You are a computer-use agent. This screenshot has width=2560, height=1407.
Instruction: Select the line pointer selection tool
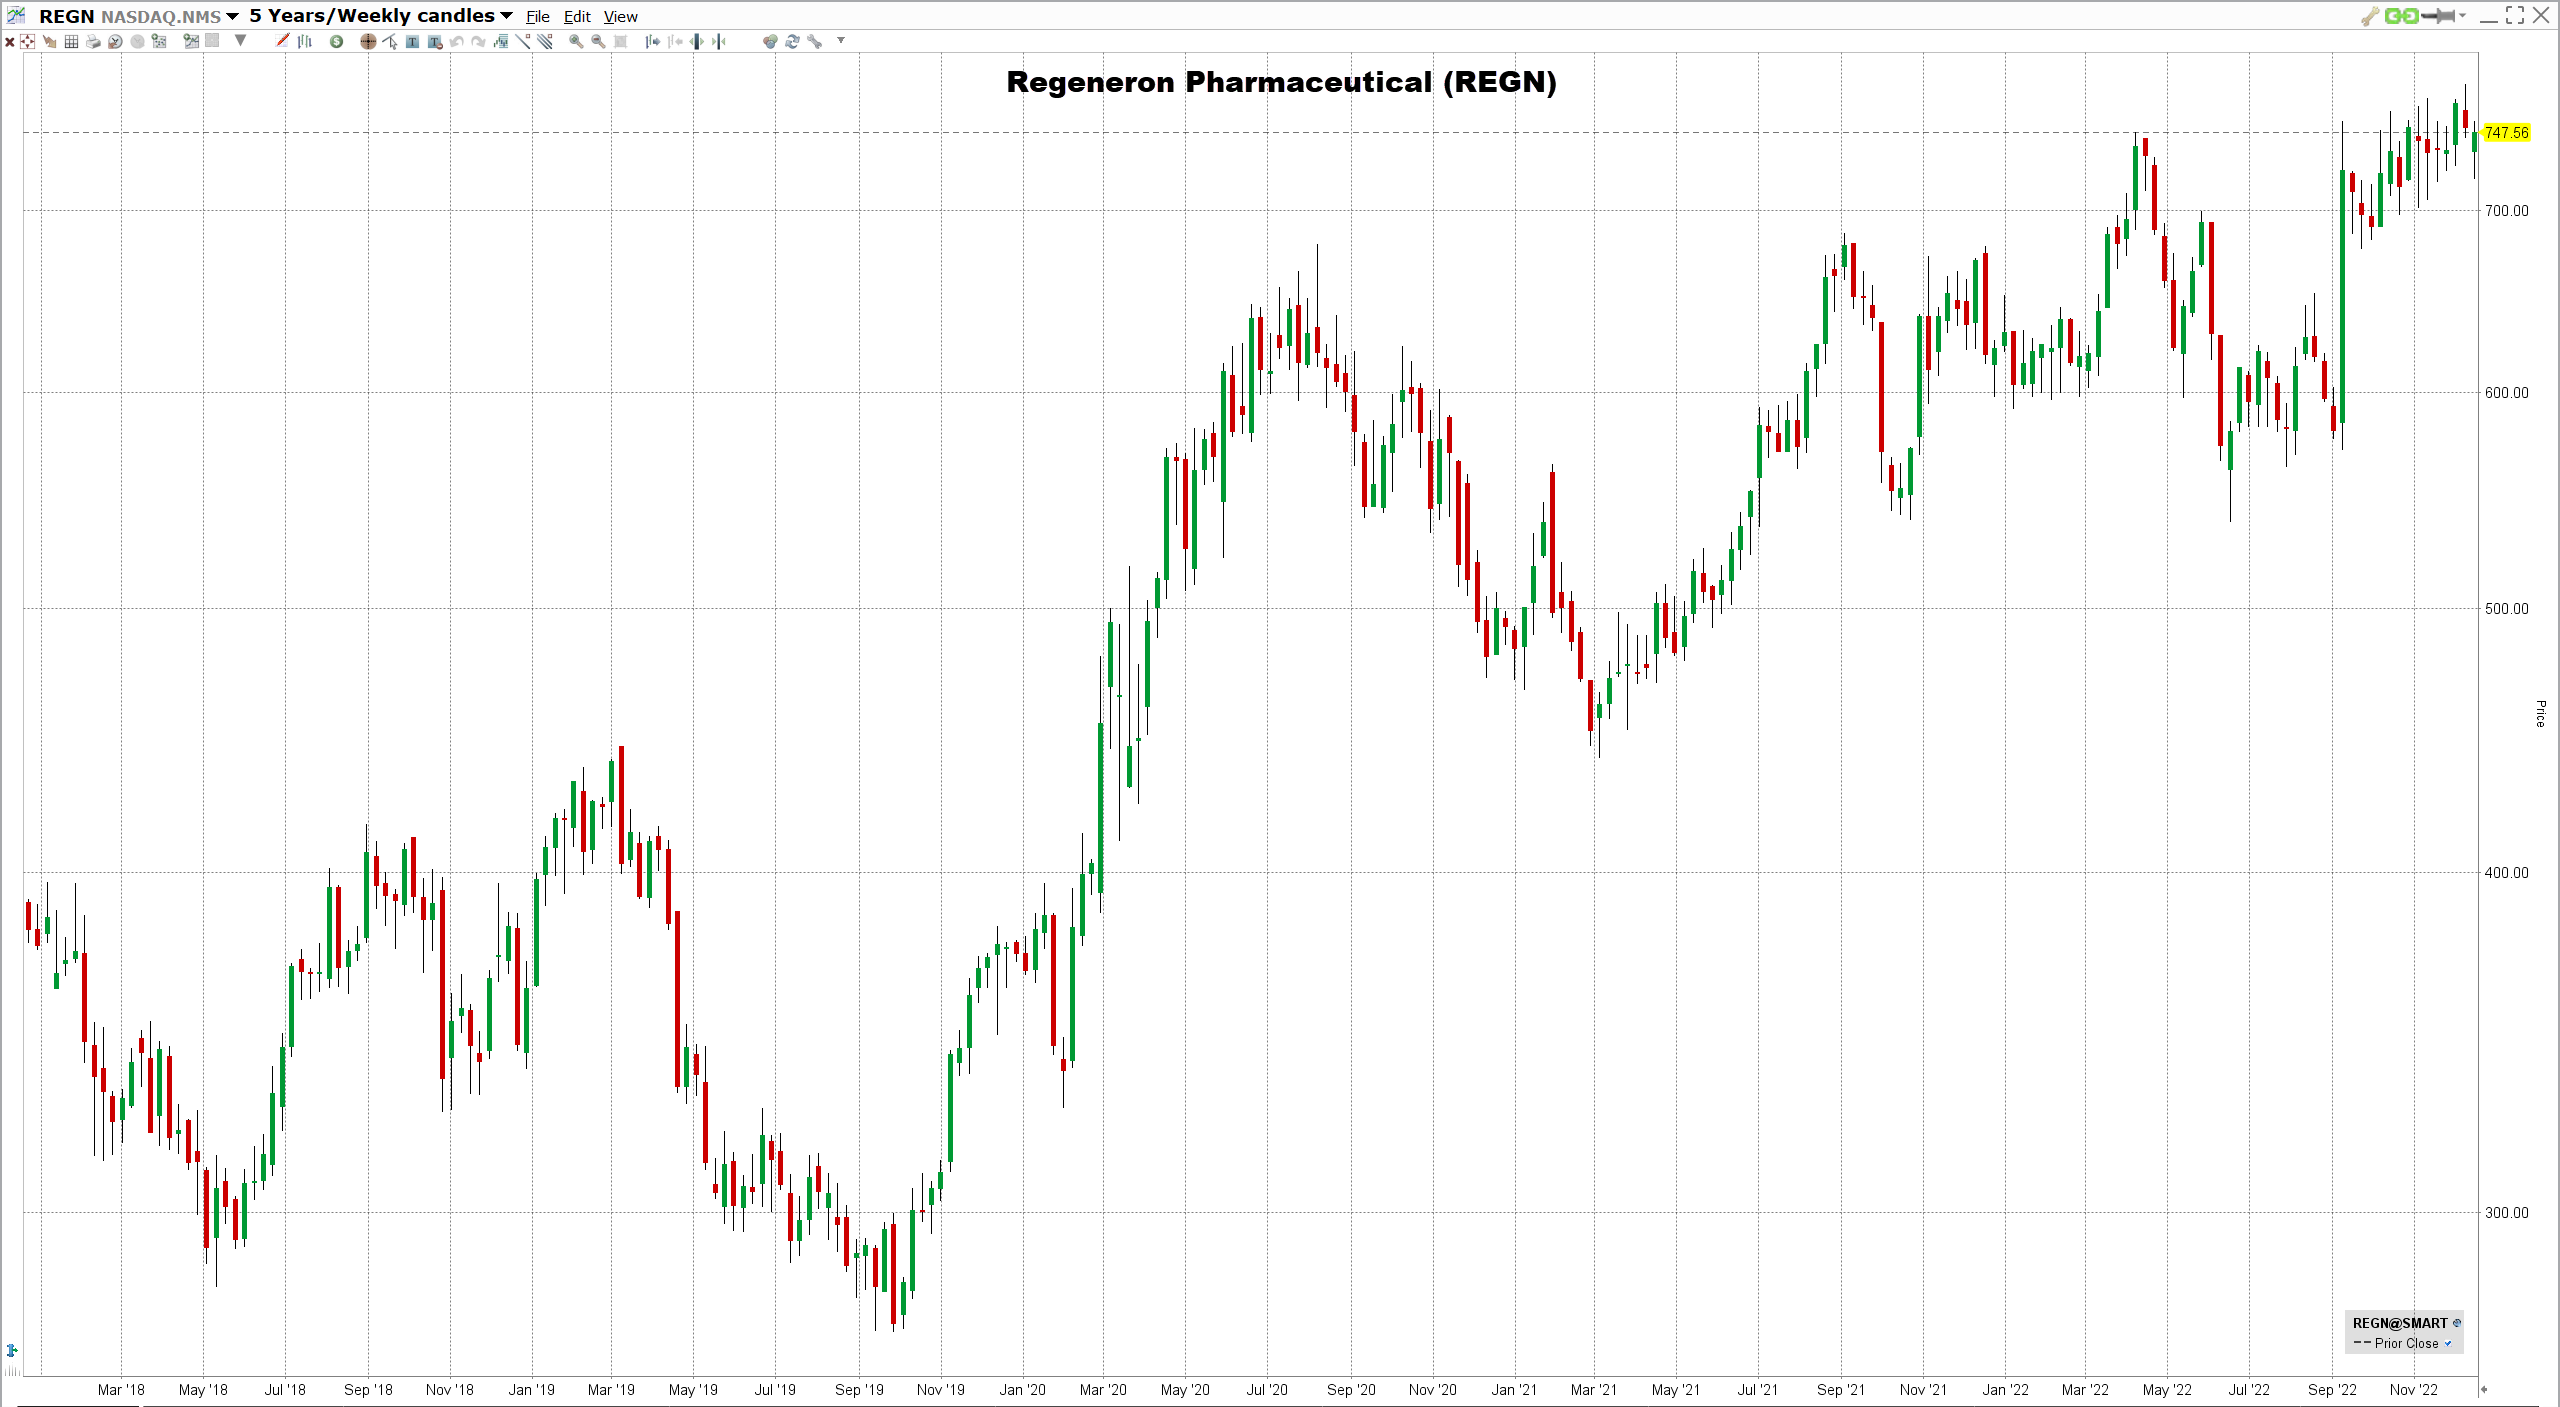[x=390, y=41]
